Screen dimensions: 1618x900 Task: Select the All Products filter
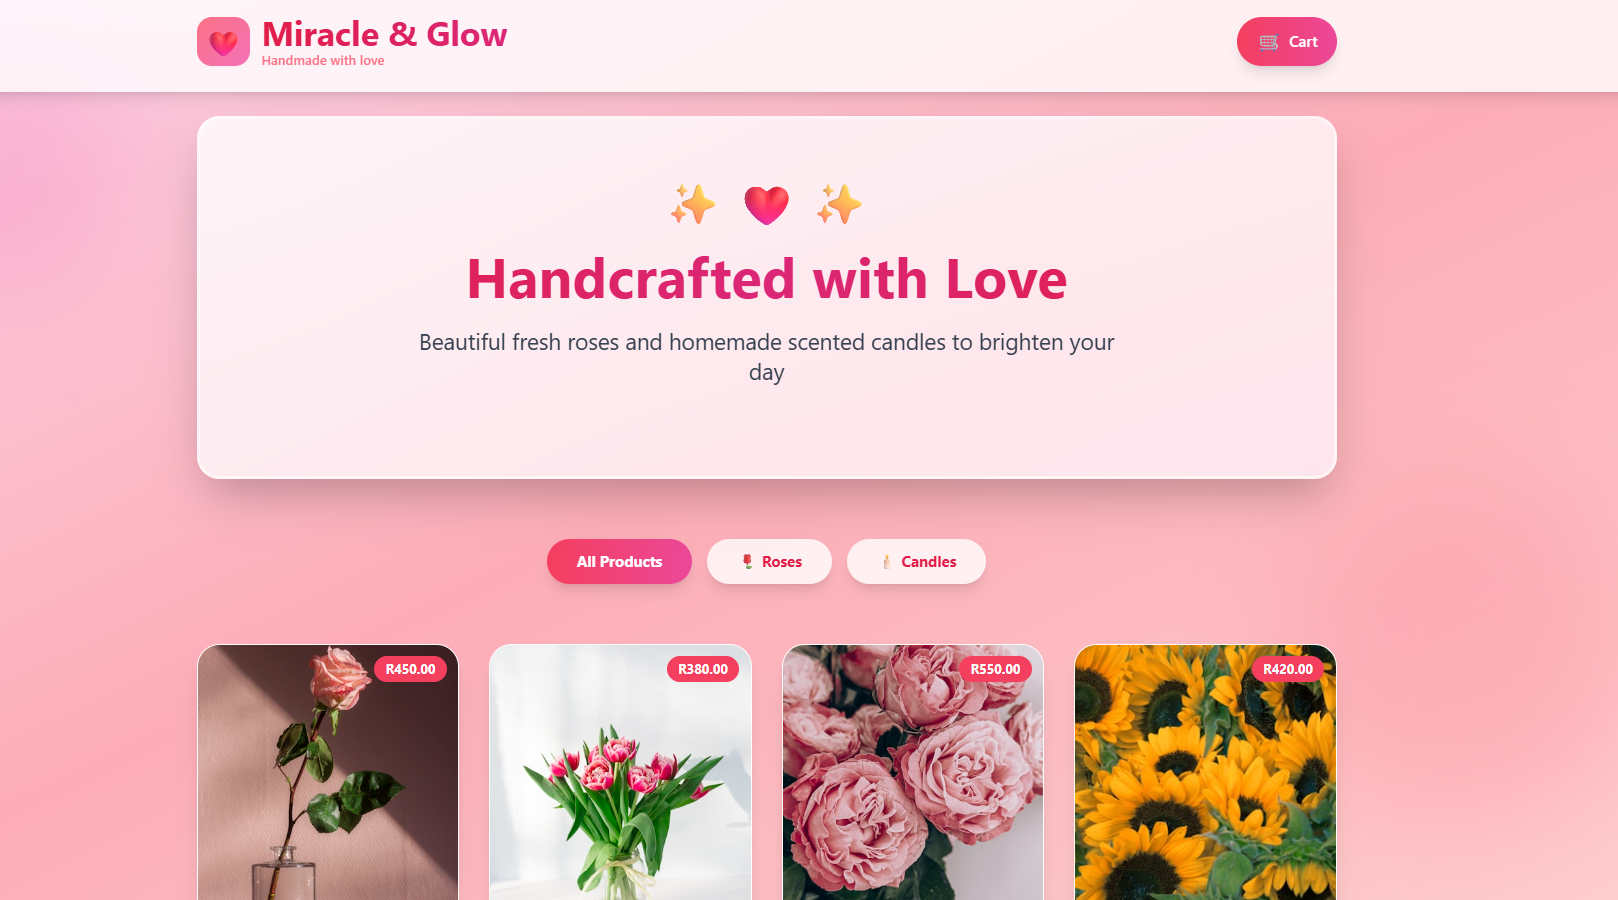(619, 562)
